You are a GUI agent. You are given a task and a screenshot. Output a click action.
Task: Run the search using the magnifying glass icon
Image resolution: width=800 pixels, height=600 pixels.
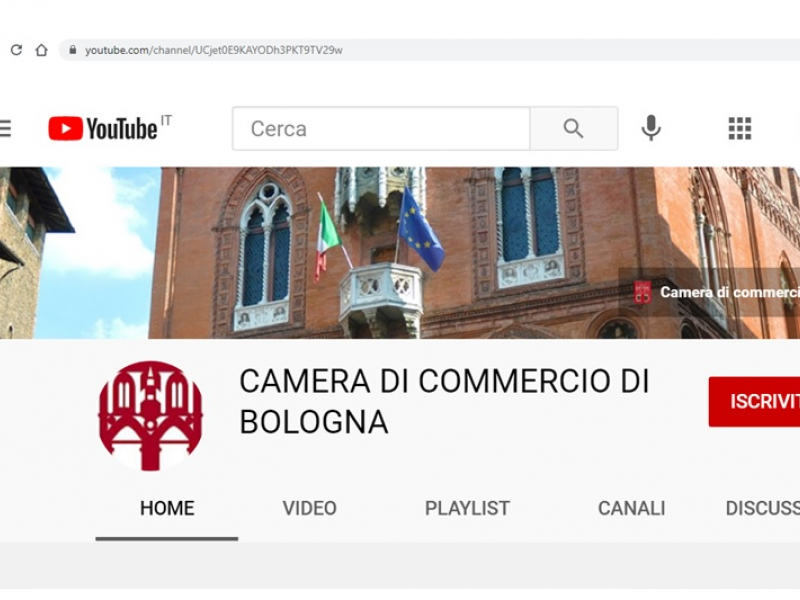[x=573, y=128]
